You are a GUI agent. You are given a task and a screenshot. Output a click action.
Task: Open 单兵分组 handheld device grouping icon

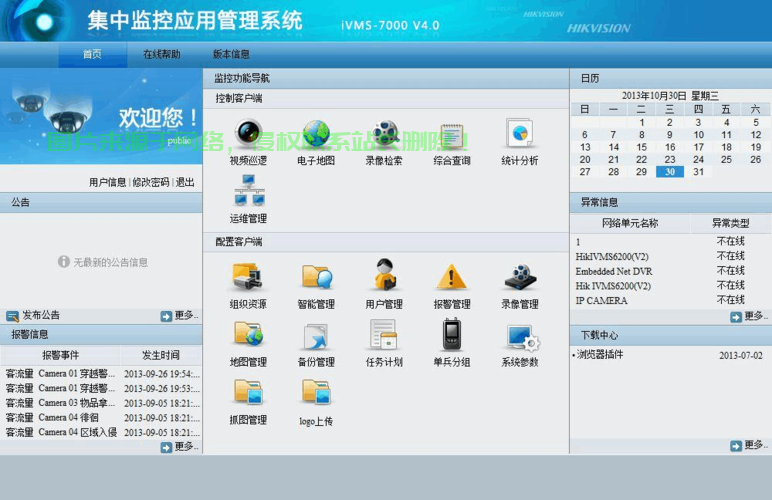[451, 335]
